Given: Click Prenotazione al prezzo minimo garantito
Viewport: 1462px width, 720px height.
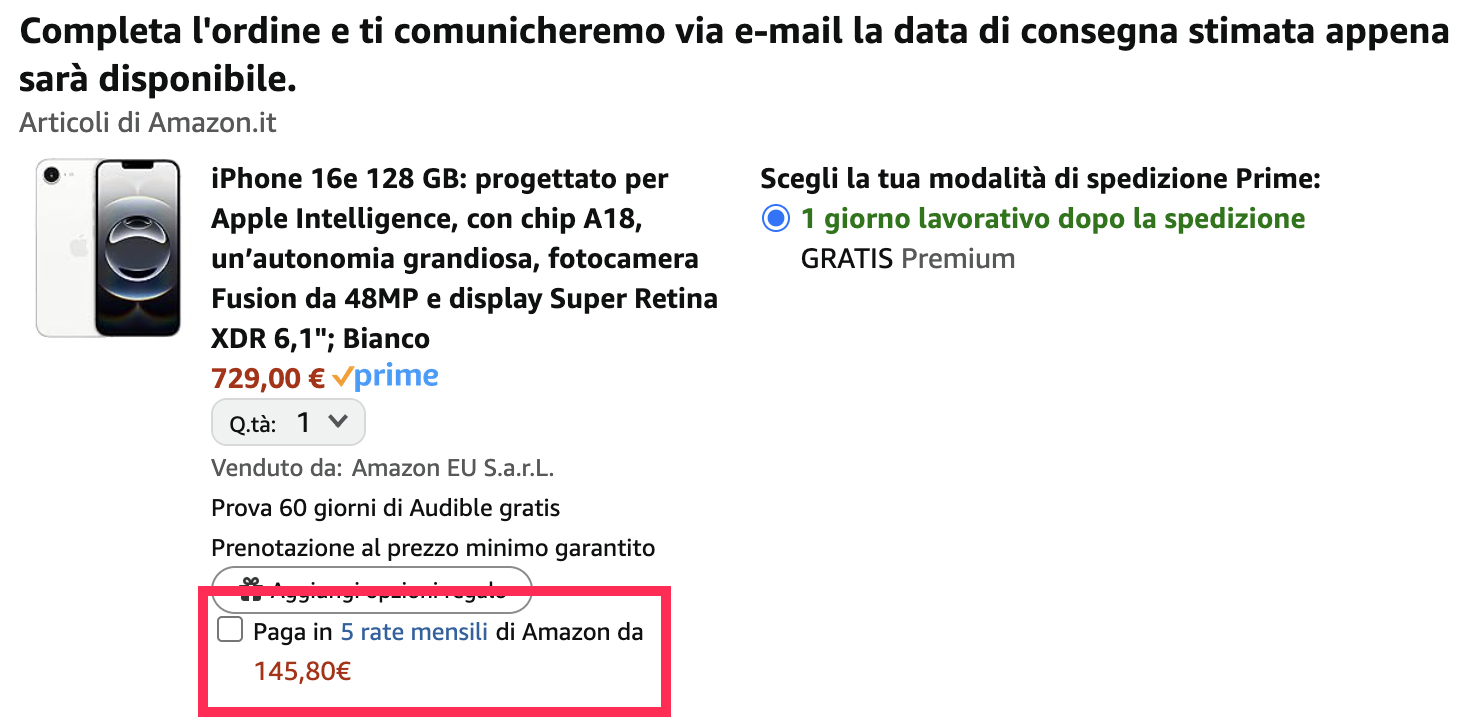Looking at the screenshot, I should pyautogui.click(x=433, y=548).
